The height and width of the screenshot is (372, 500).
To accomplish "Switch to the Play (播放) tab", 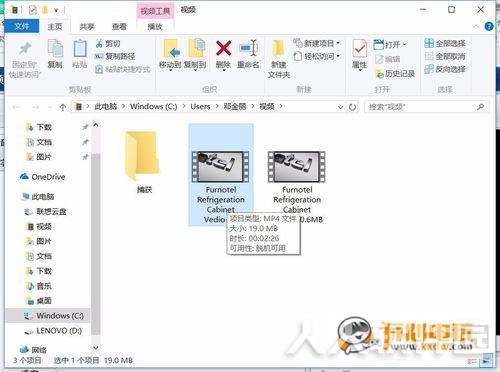I will [155, 26].
